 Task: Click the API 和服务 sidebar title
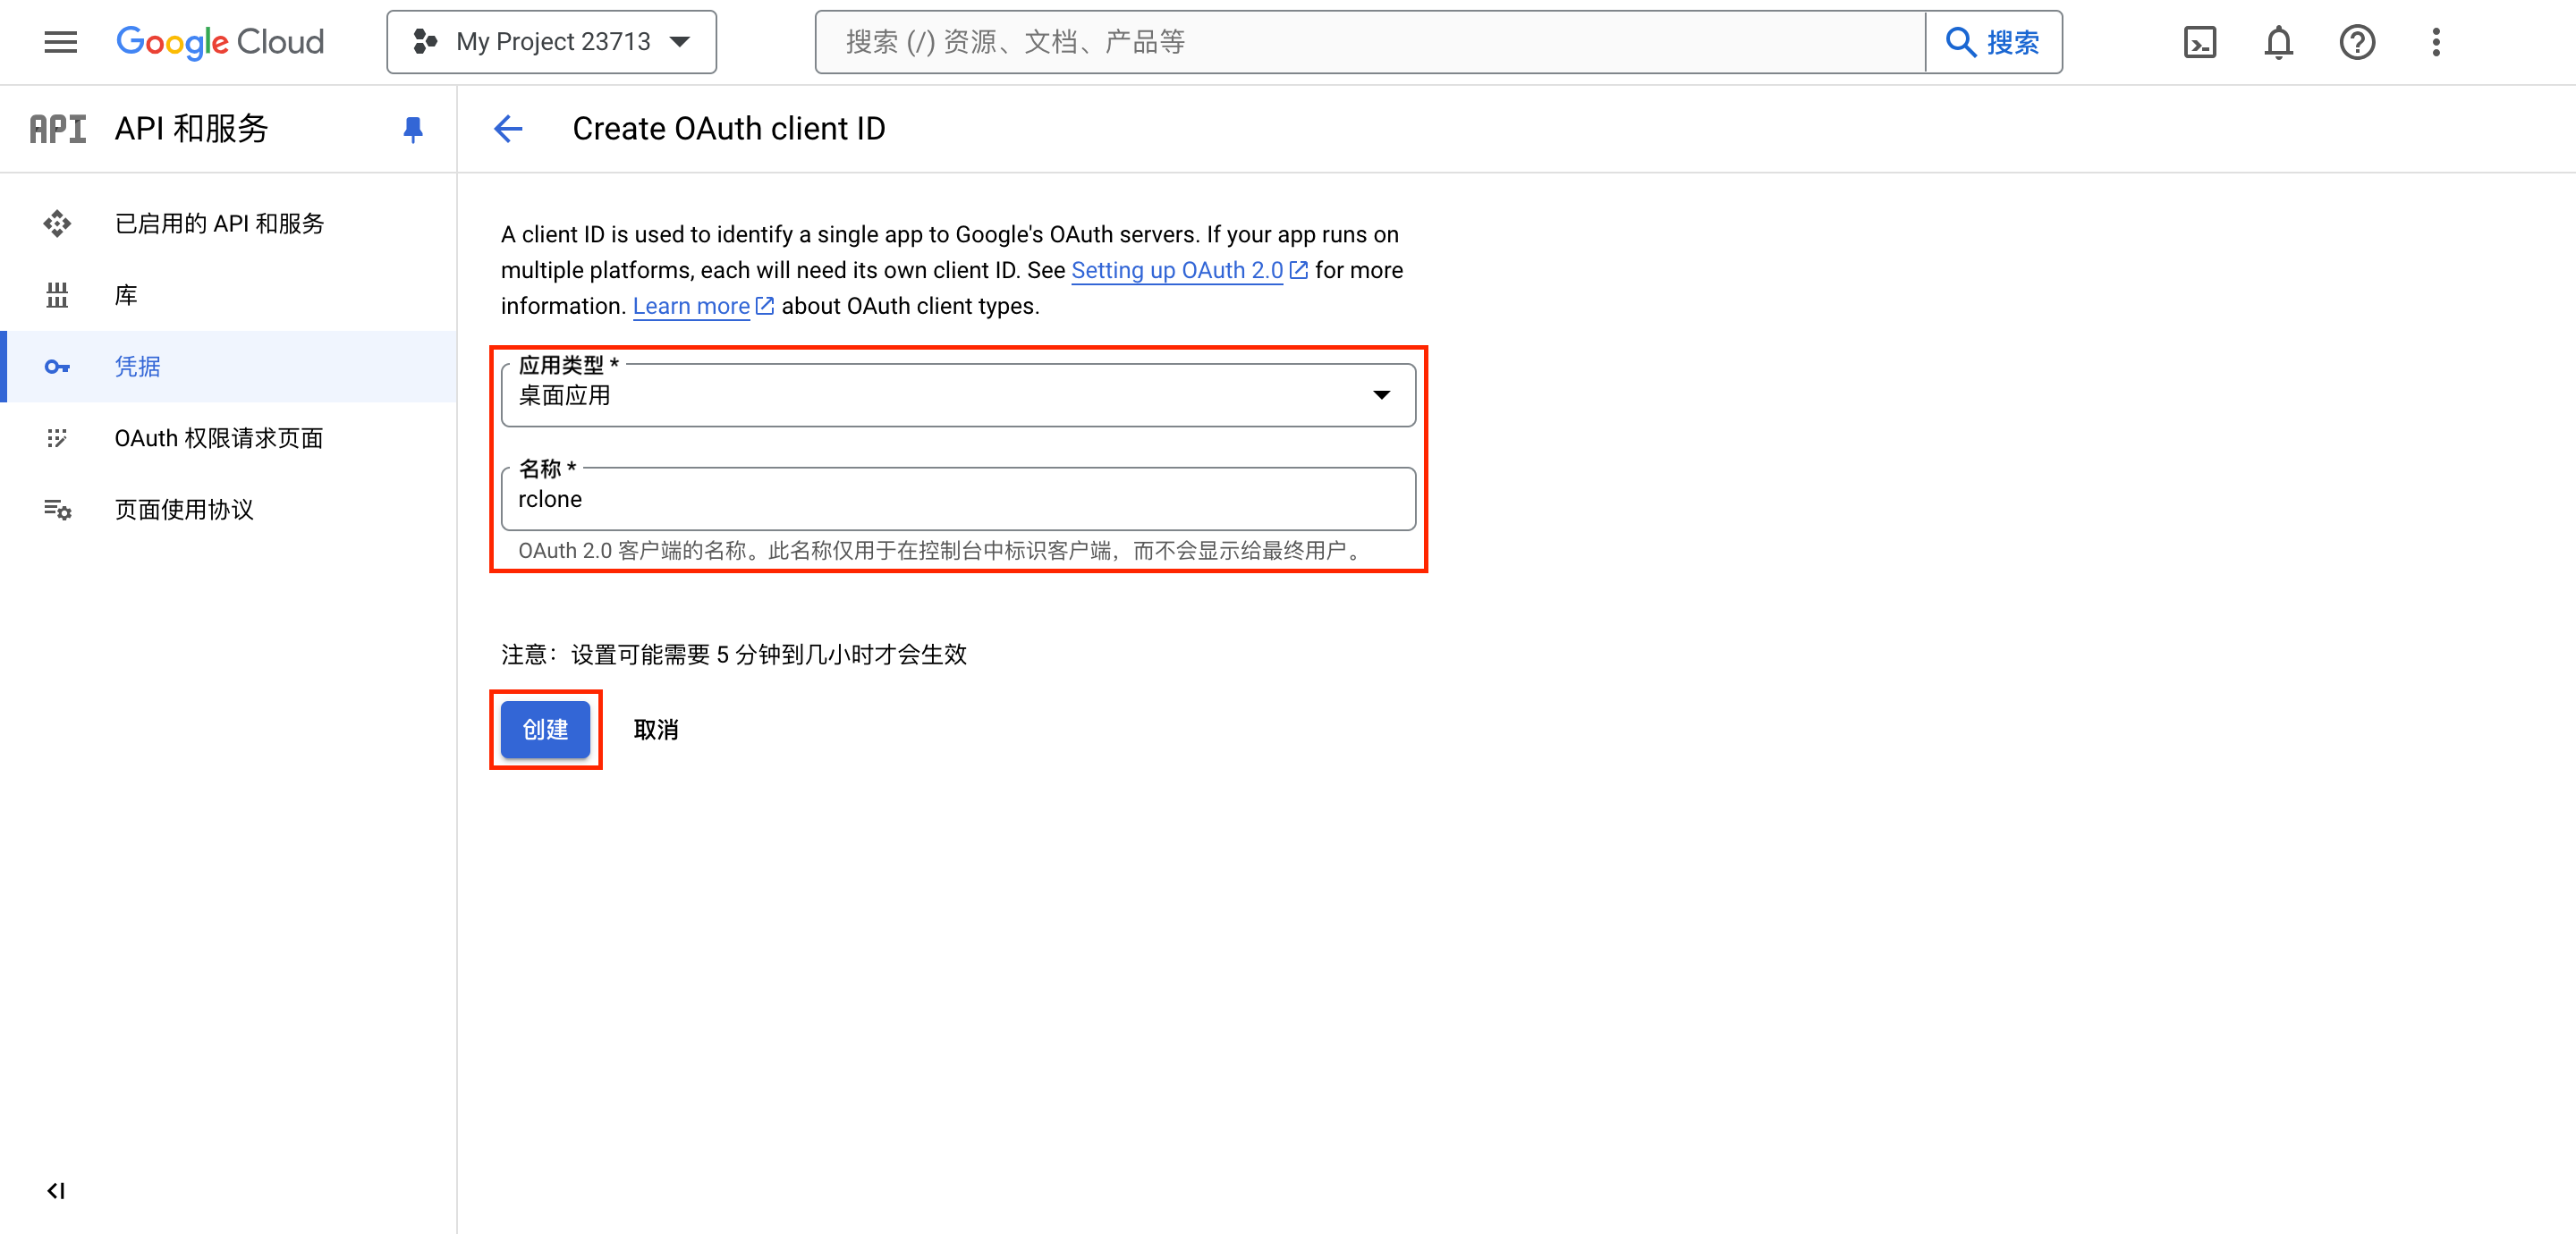click(x=191, y=129)
